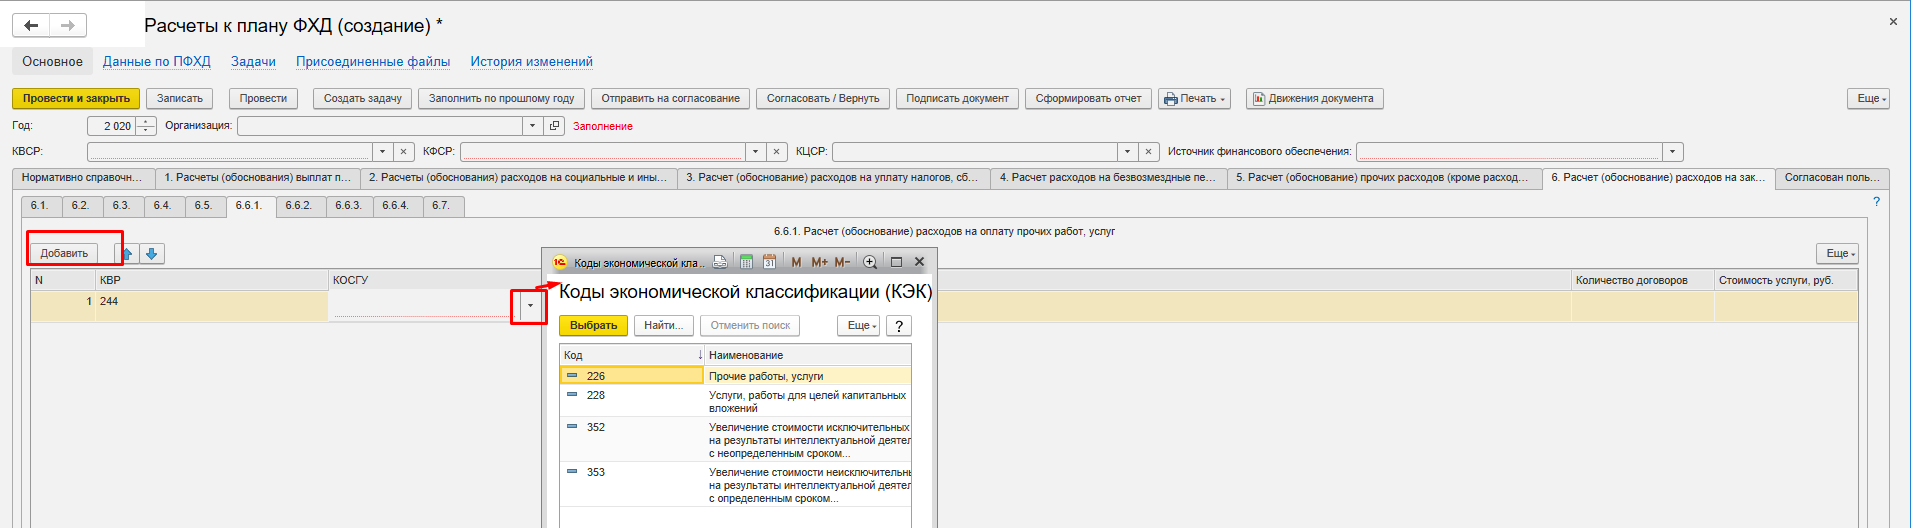Click Согласовать / Вернуть button
The image size is (1911, 528).
pyautogui.click(x=823, y=99)
